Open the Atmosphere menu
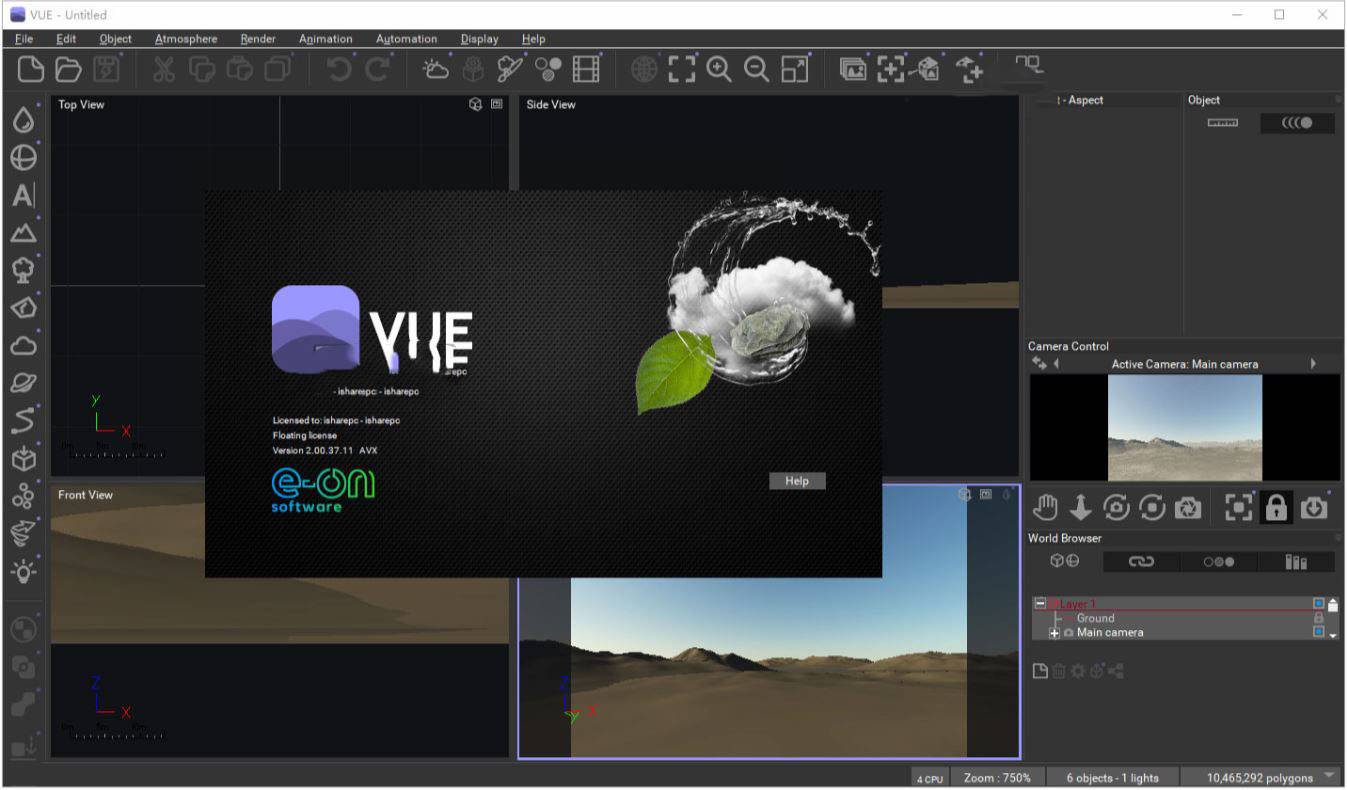Screen dimensions: 1347x790 point(186,39)
